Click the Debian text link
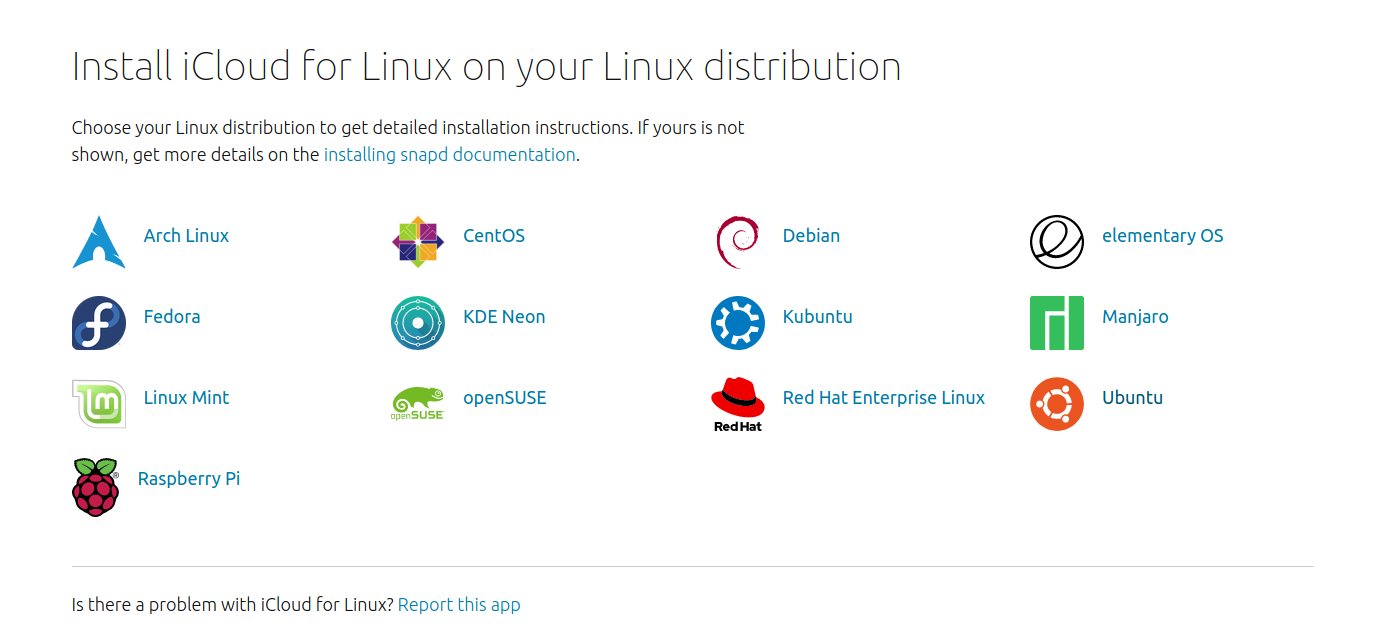 (x=811, y=236)
